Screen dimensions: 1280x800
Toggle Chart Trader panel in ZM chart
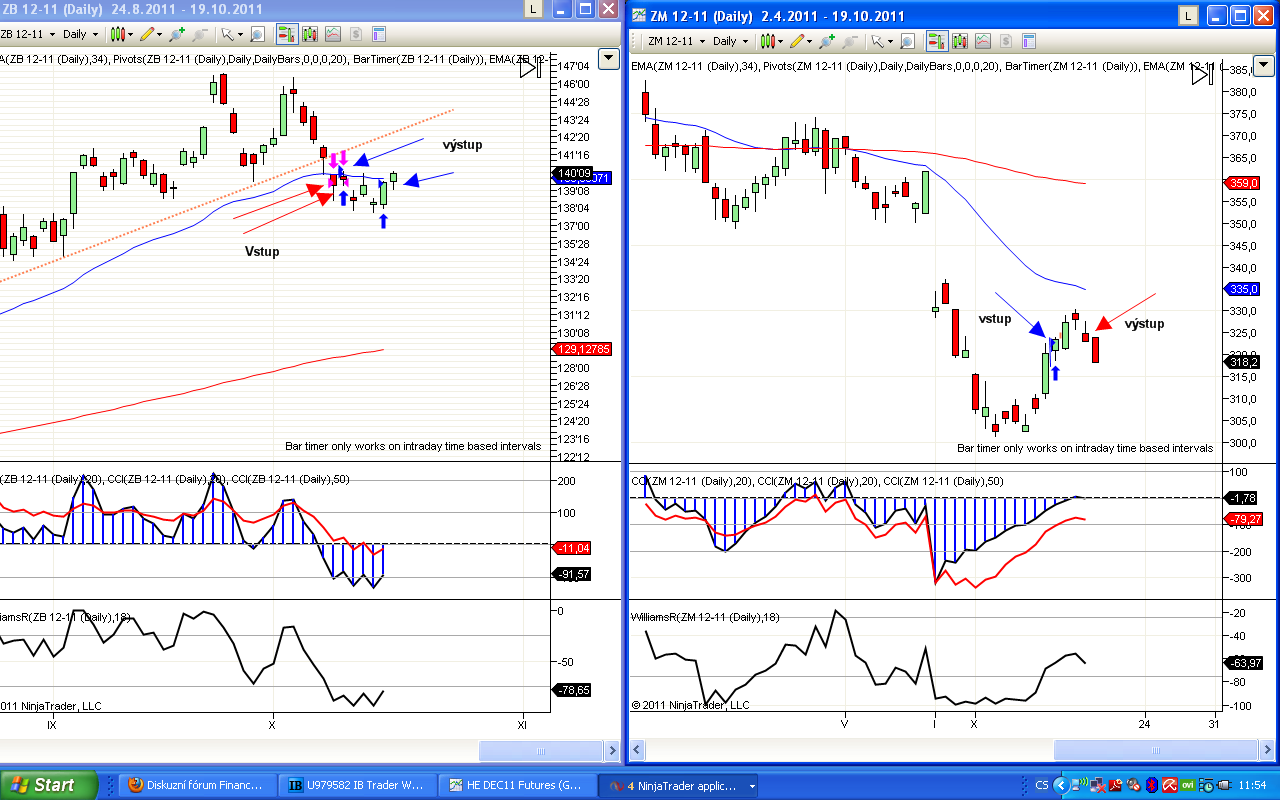(937, 41)
